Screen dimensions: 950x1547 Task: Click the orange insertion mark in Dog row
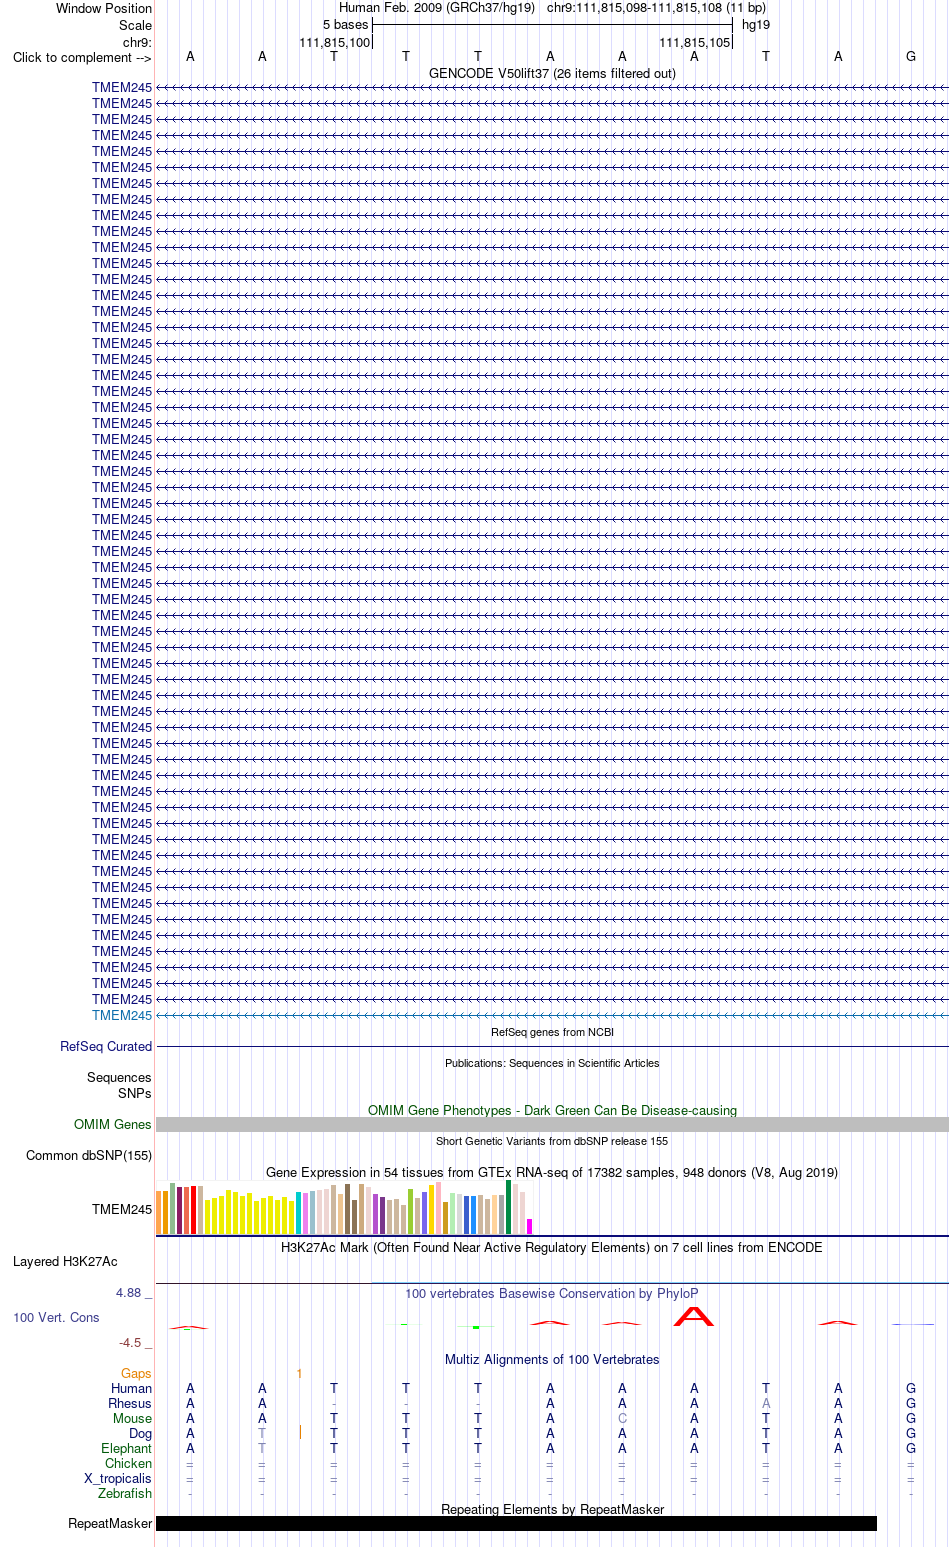pos(300,1433)
